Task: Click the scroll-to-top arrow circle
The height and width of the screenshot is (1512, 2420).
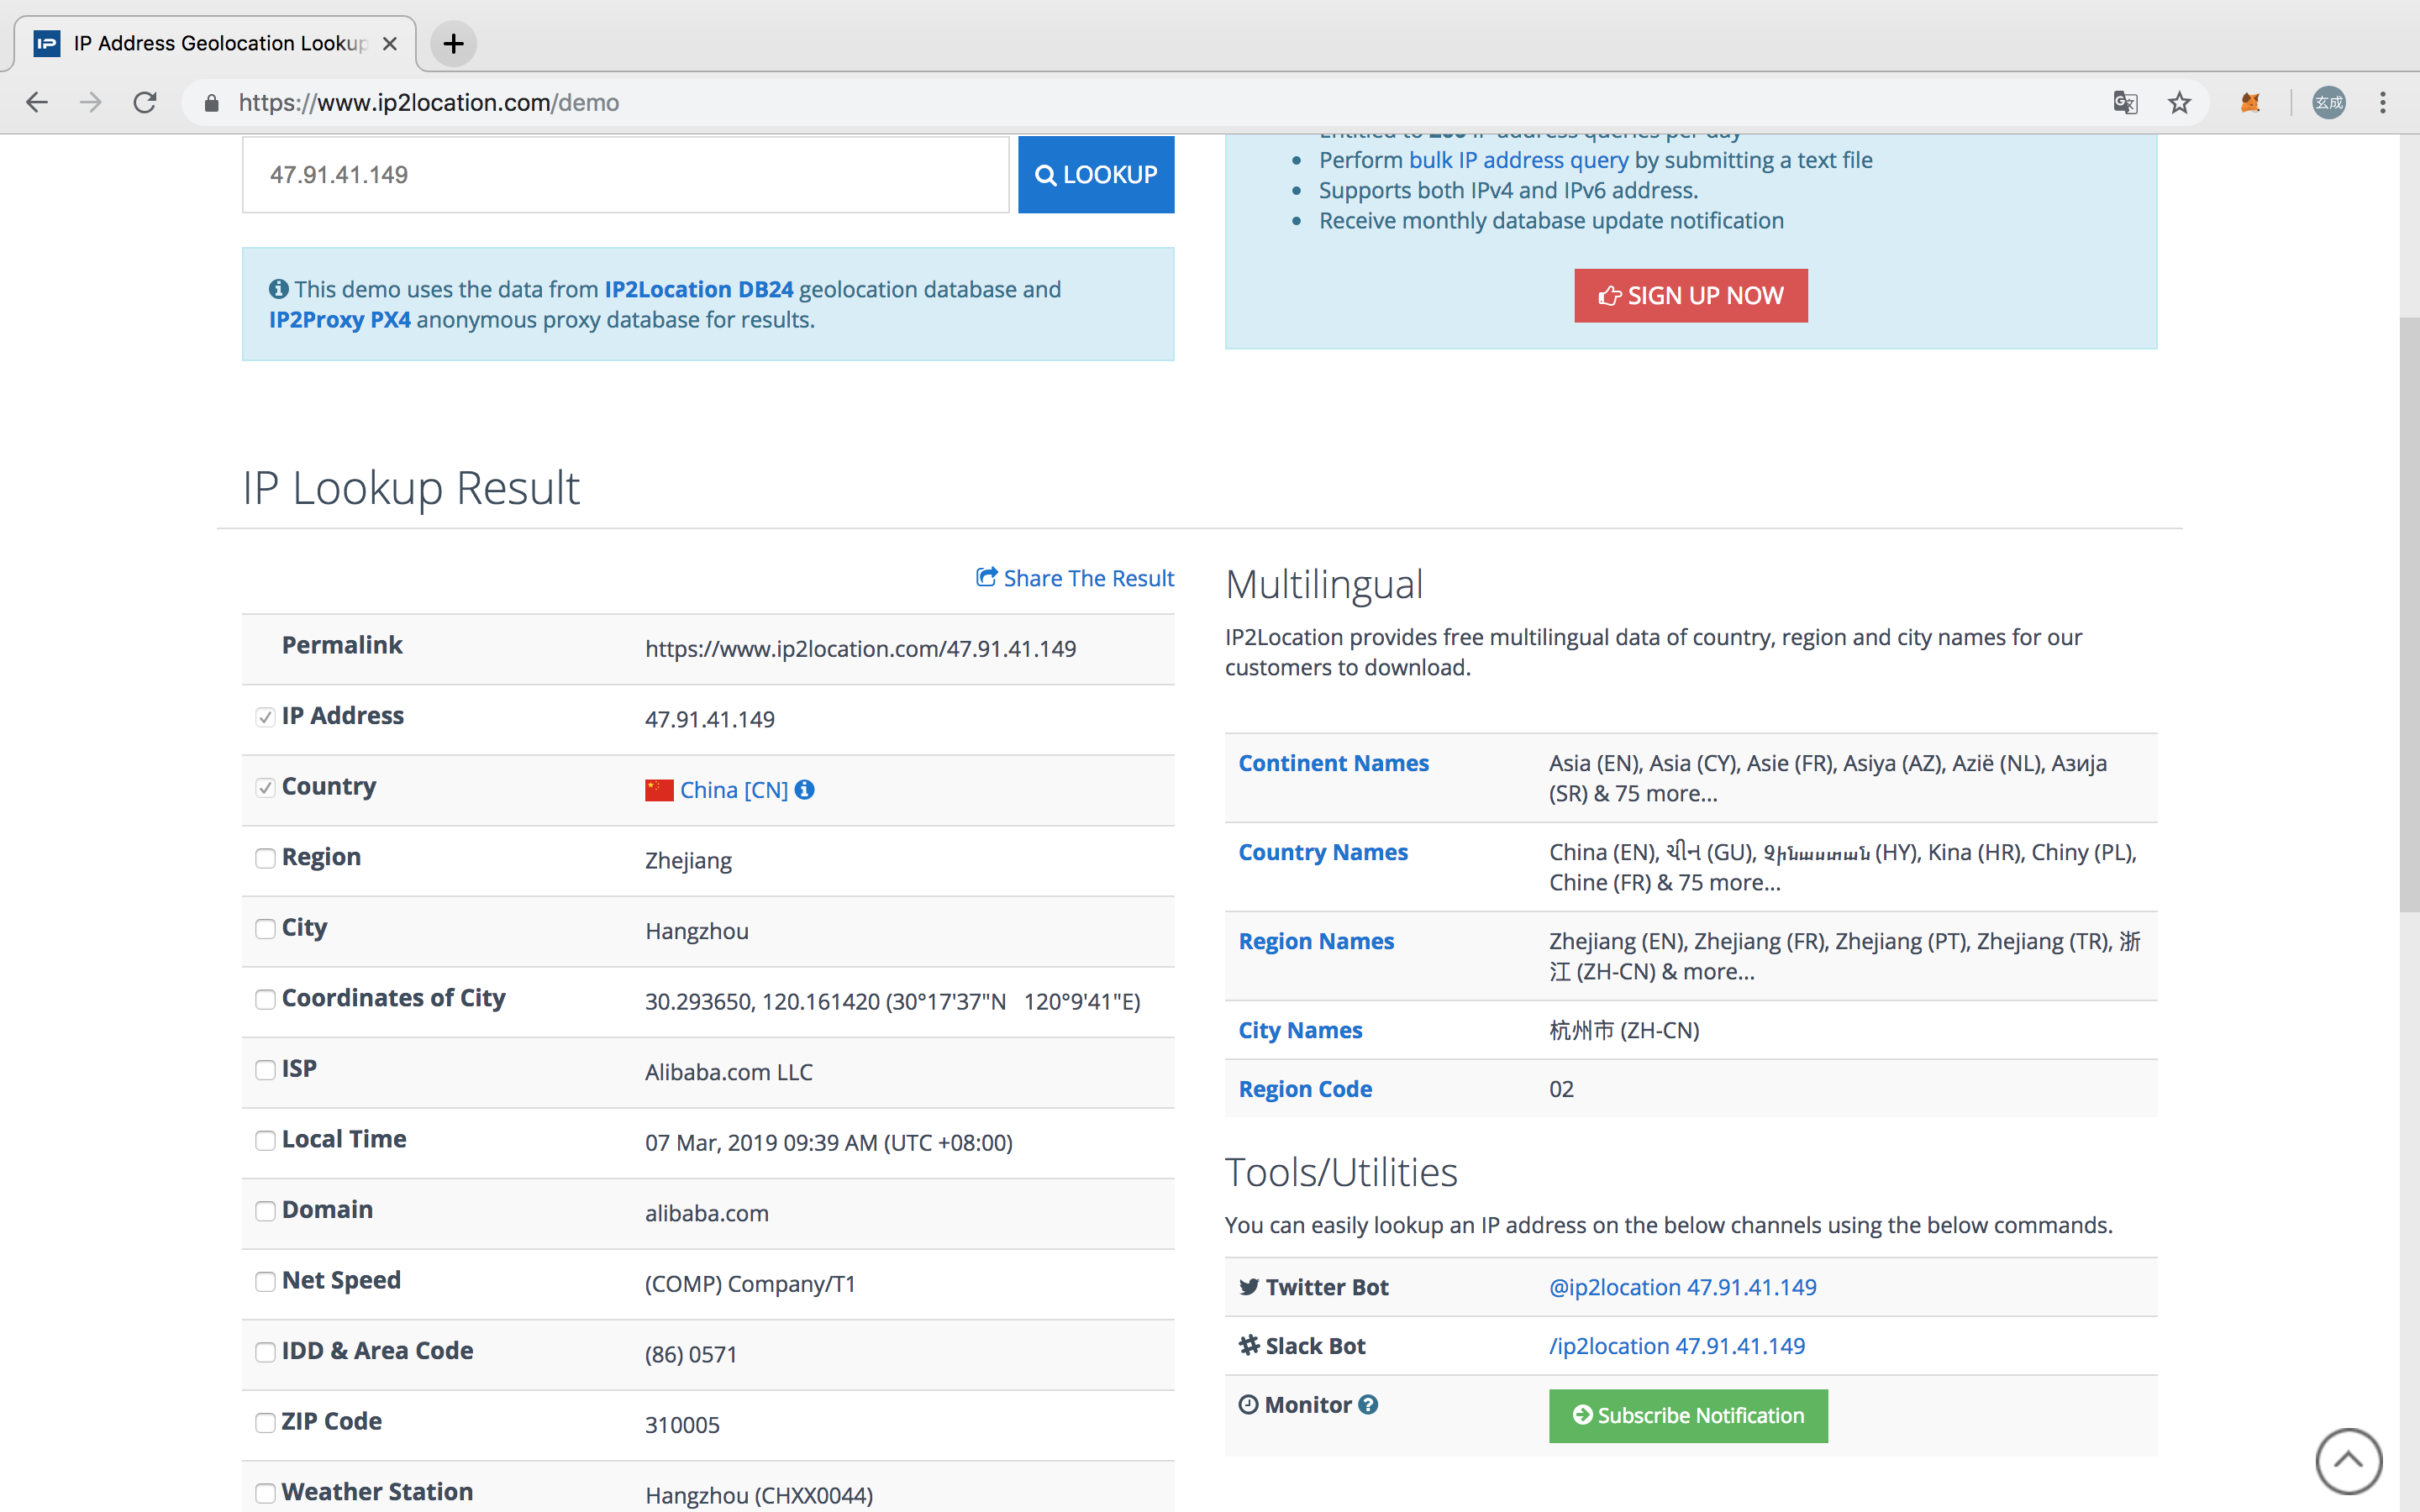Action: tap(2348, 1460)
